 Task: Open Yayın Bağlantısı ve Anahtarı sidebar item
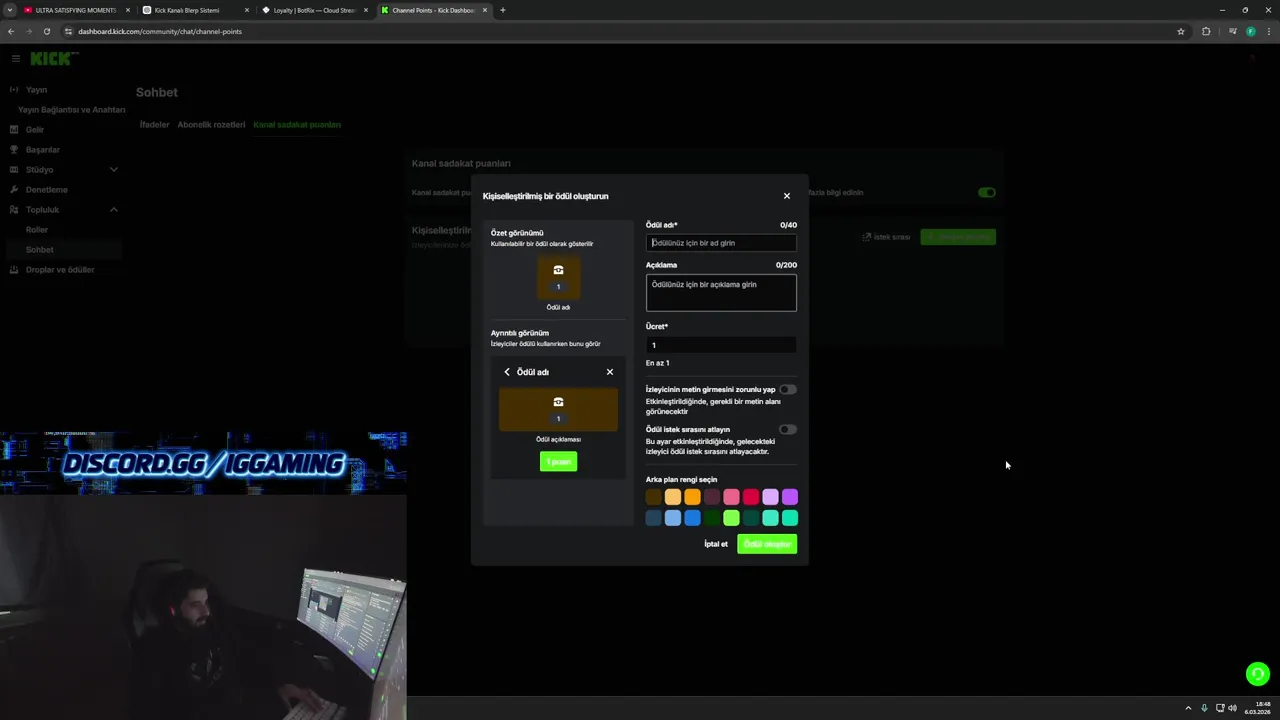pos(71,110)
